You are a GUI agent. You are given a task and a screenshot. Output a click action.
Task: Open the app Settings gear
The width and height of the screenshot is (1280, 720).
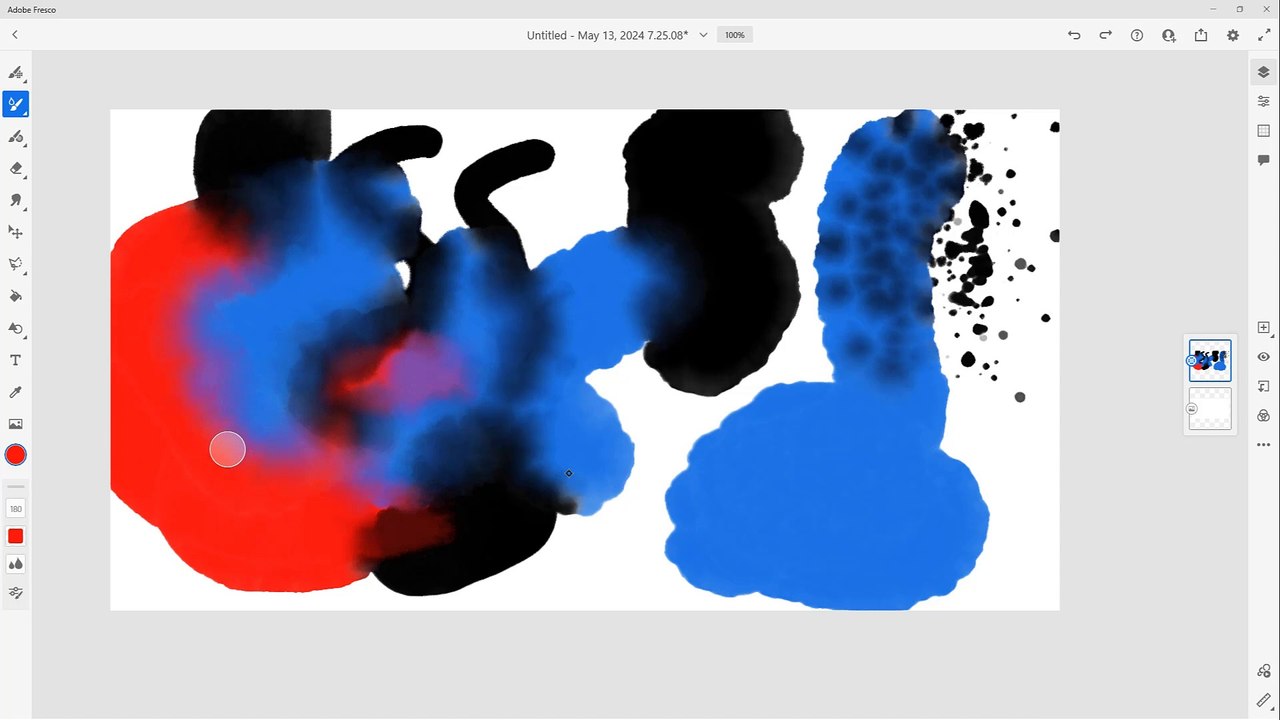(x=1233, y=35)
